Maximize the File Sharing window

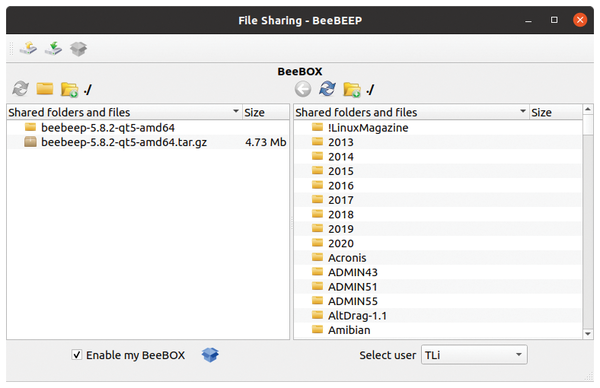pos(554,20)
